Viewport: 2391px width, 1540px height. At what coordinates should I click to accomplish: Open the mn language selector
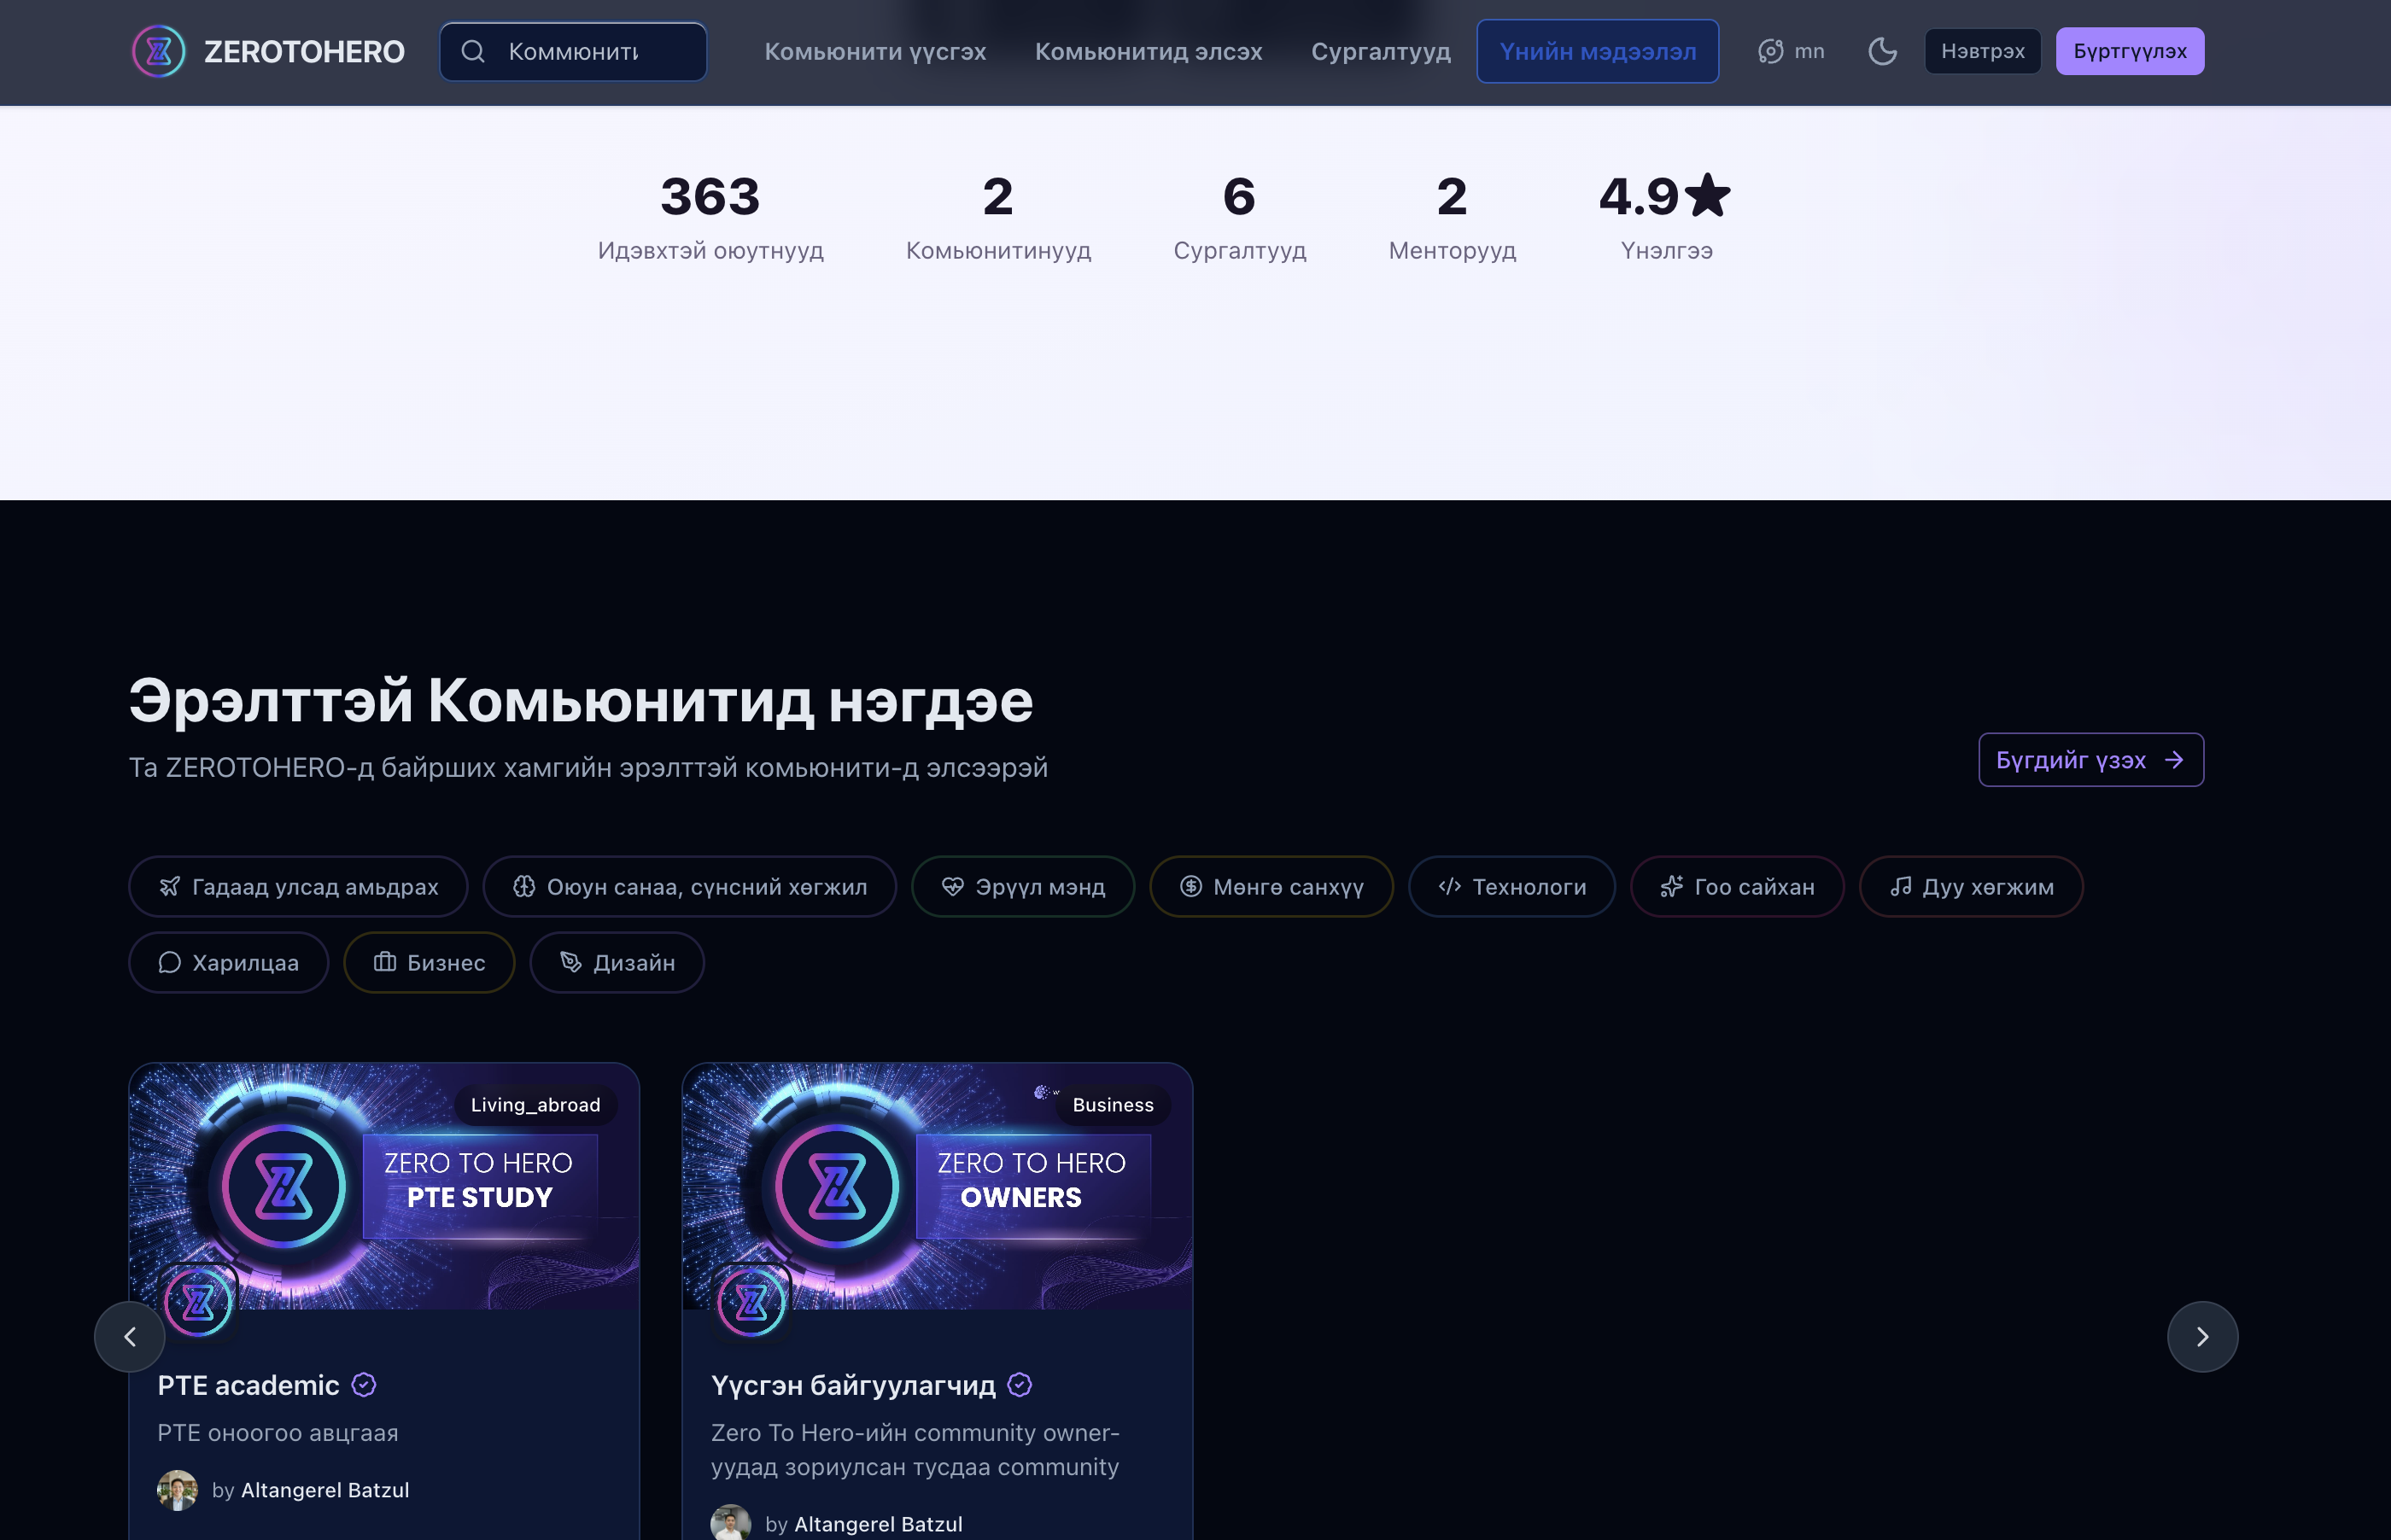click(x=1791, y=51)
